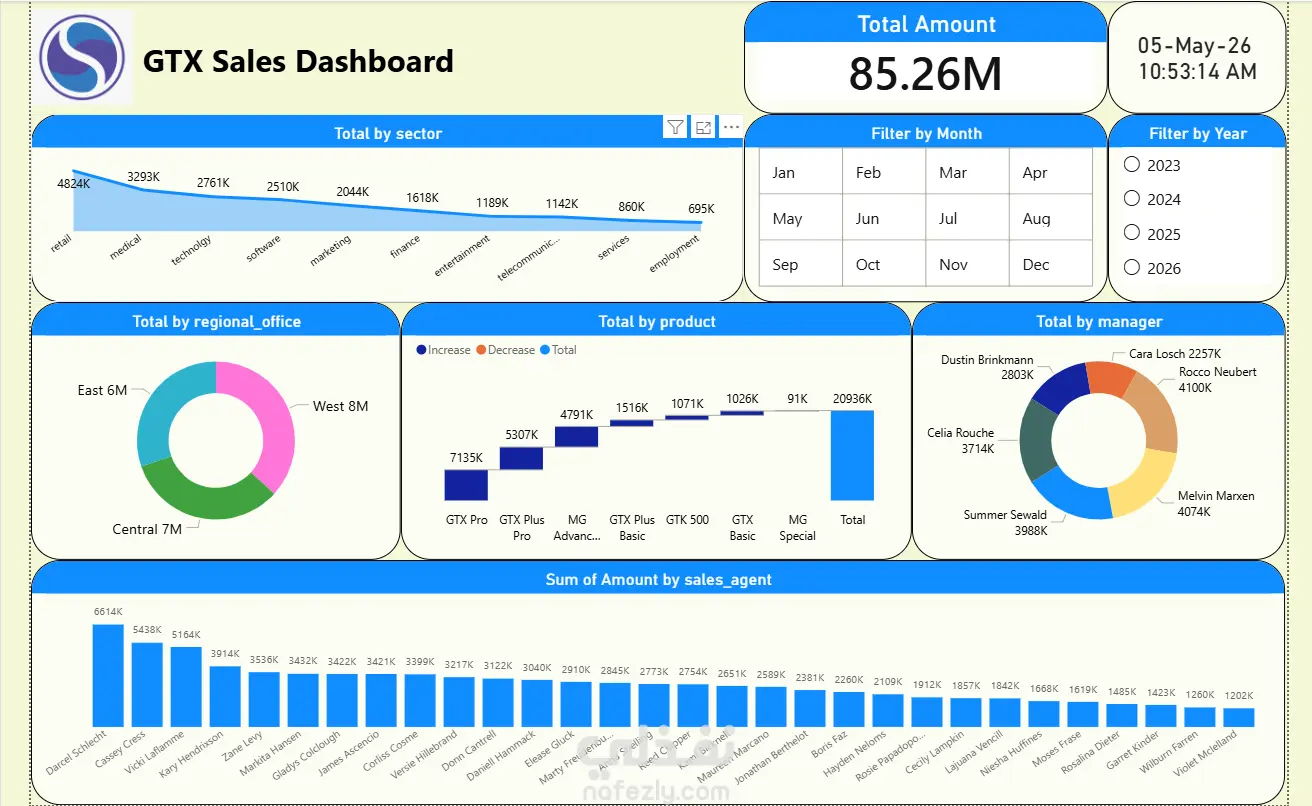The image size is (1312, 806).
Task: Click the 'Total by product' title
Action: pos(657,322)
